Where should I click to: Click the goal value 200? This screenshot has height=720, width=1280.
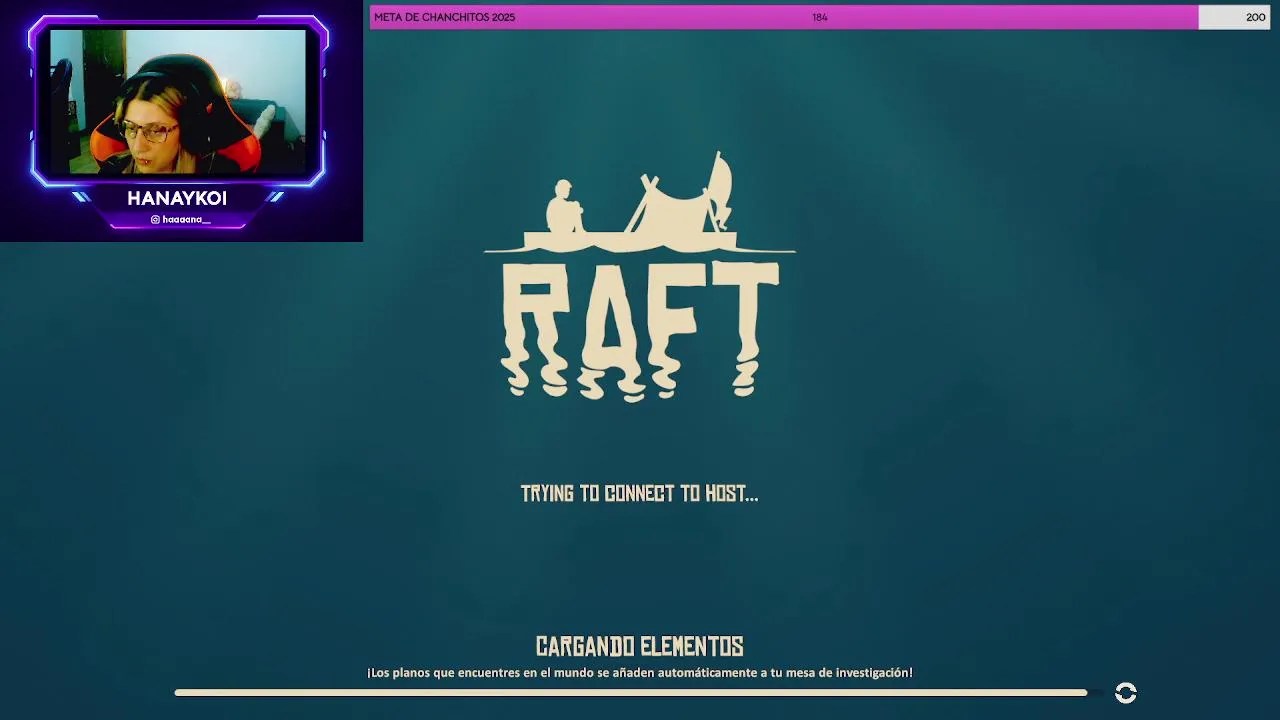[1256, 17]
